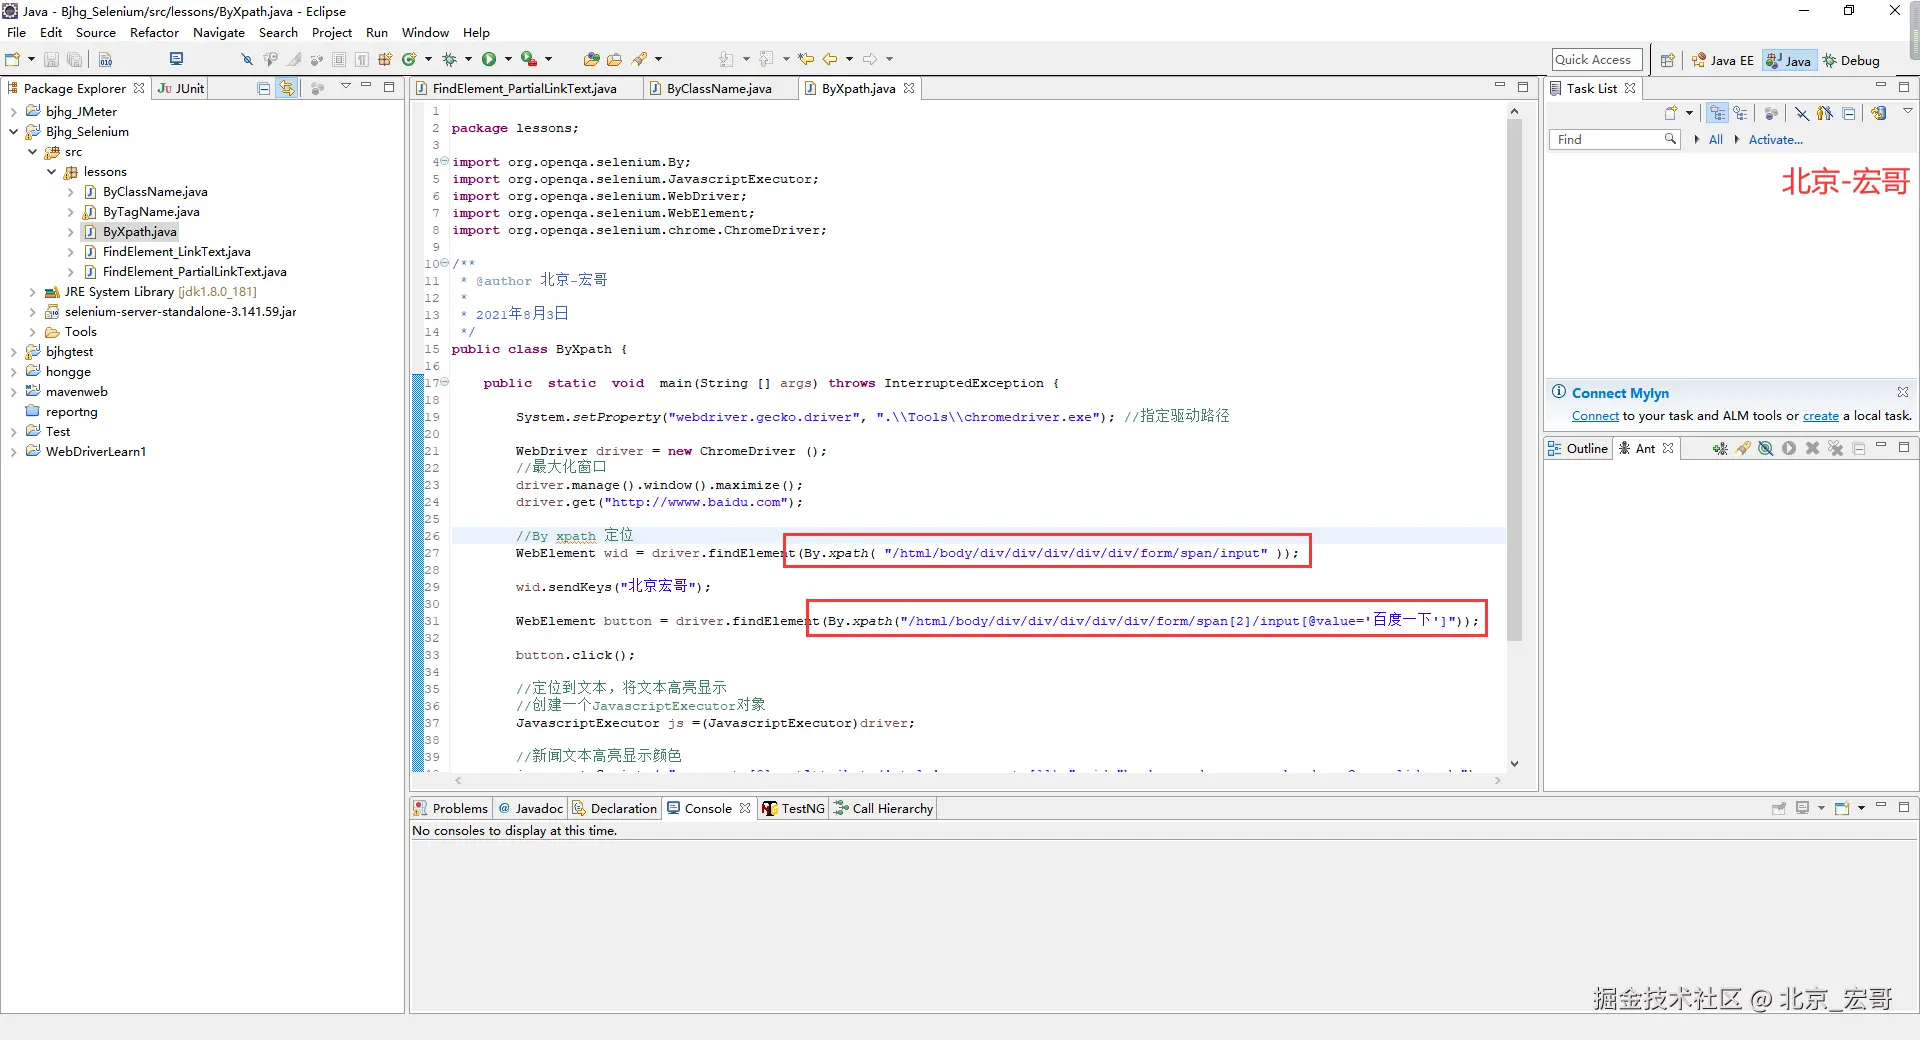Open the Refactor menu
The height and width of the screenshot is (1040, 1920).
pos(154,32)
